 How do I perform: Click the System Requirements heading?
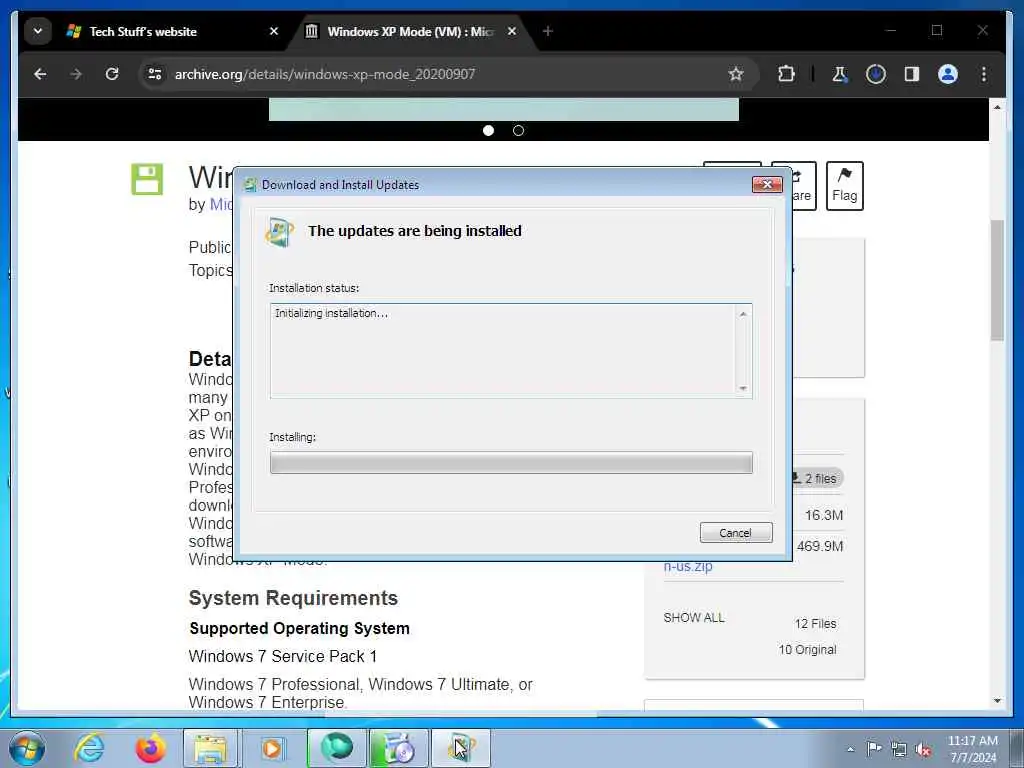pyautogui.click(x=293, y=598)
